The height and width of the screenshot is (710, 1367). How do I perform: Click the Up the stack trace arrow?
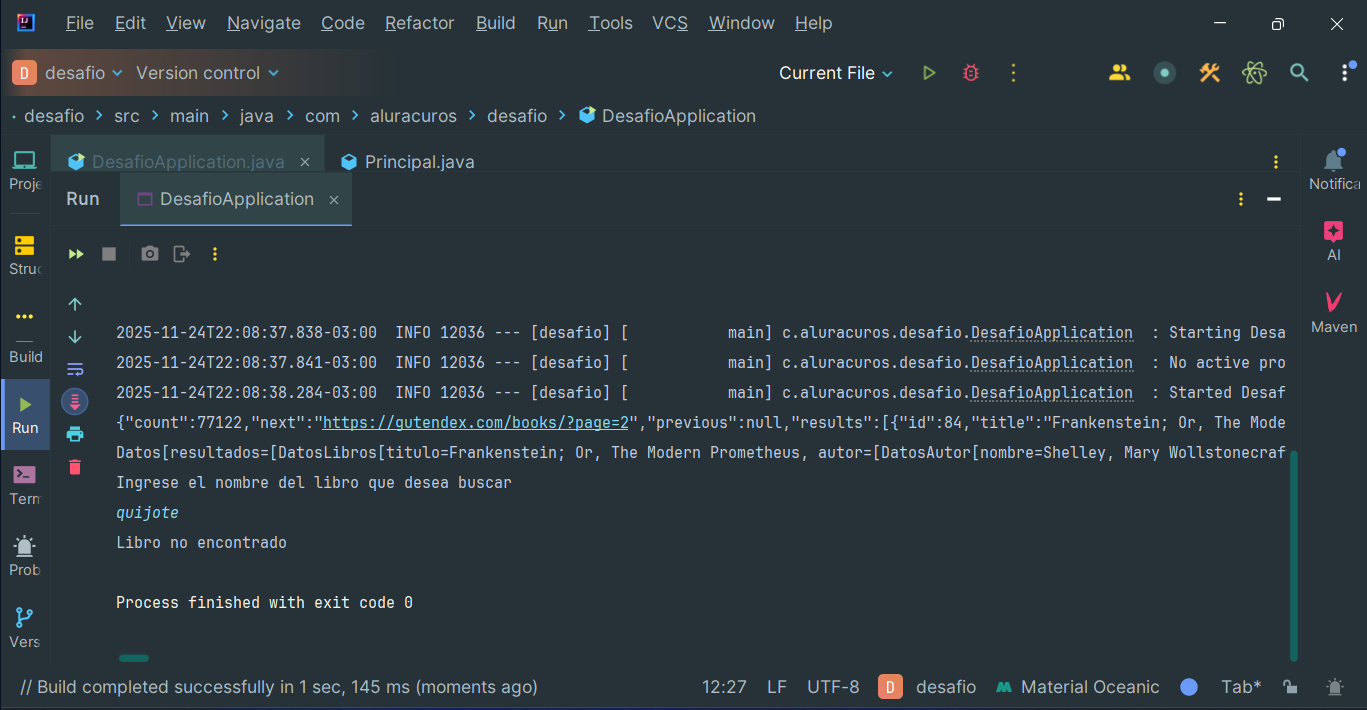(75, 304)
